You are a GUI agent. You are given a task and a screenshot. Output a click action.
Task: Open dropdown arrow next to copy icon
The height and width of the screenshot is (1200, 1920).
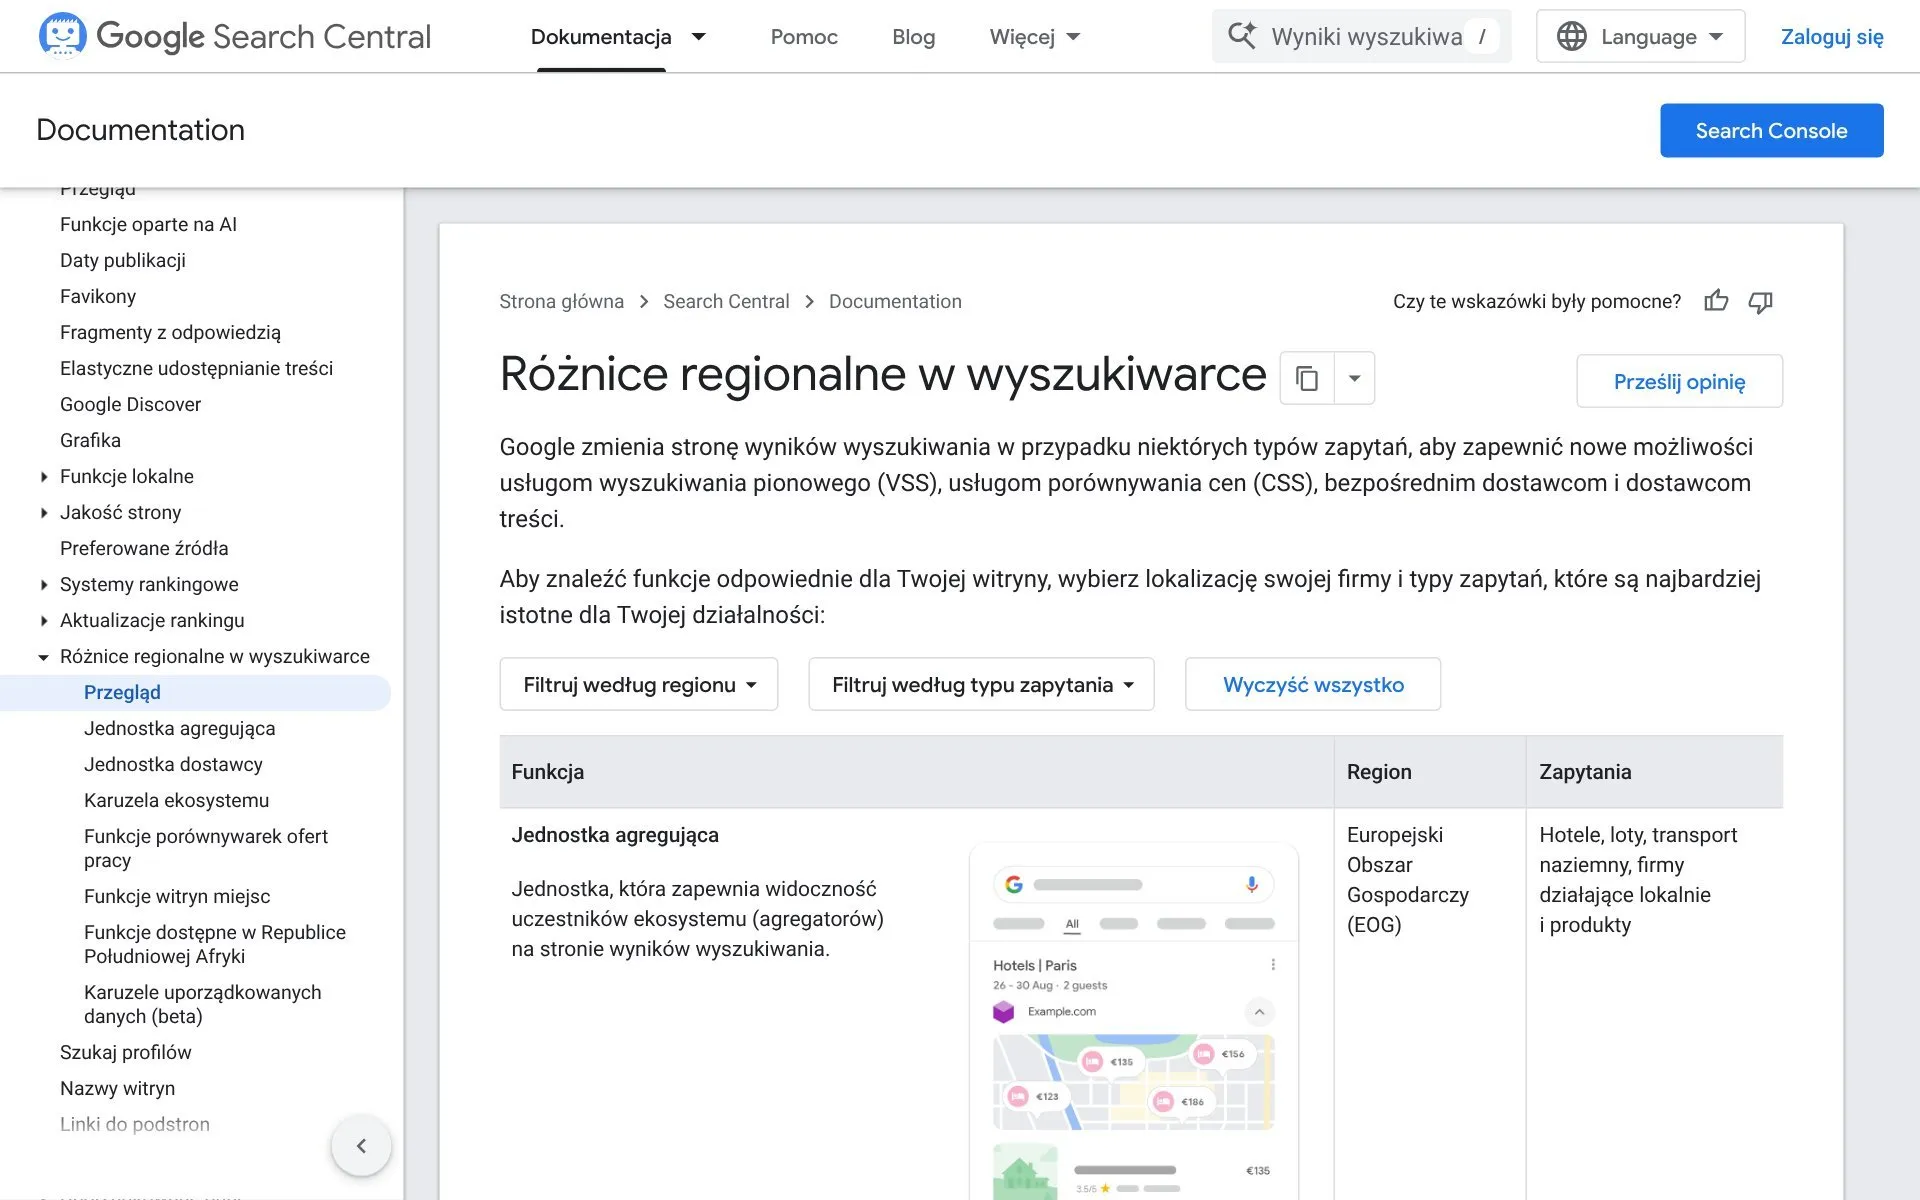click(x=1355, y=378)
